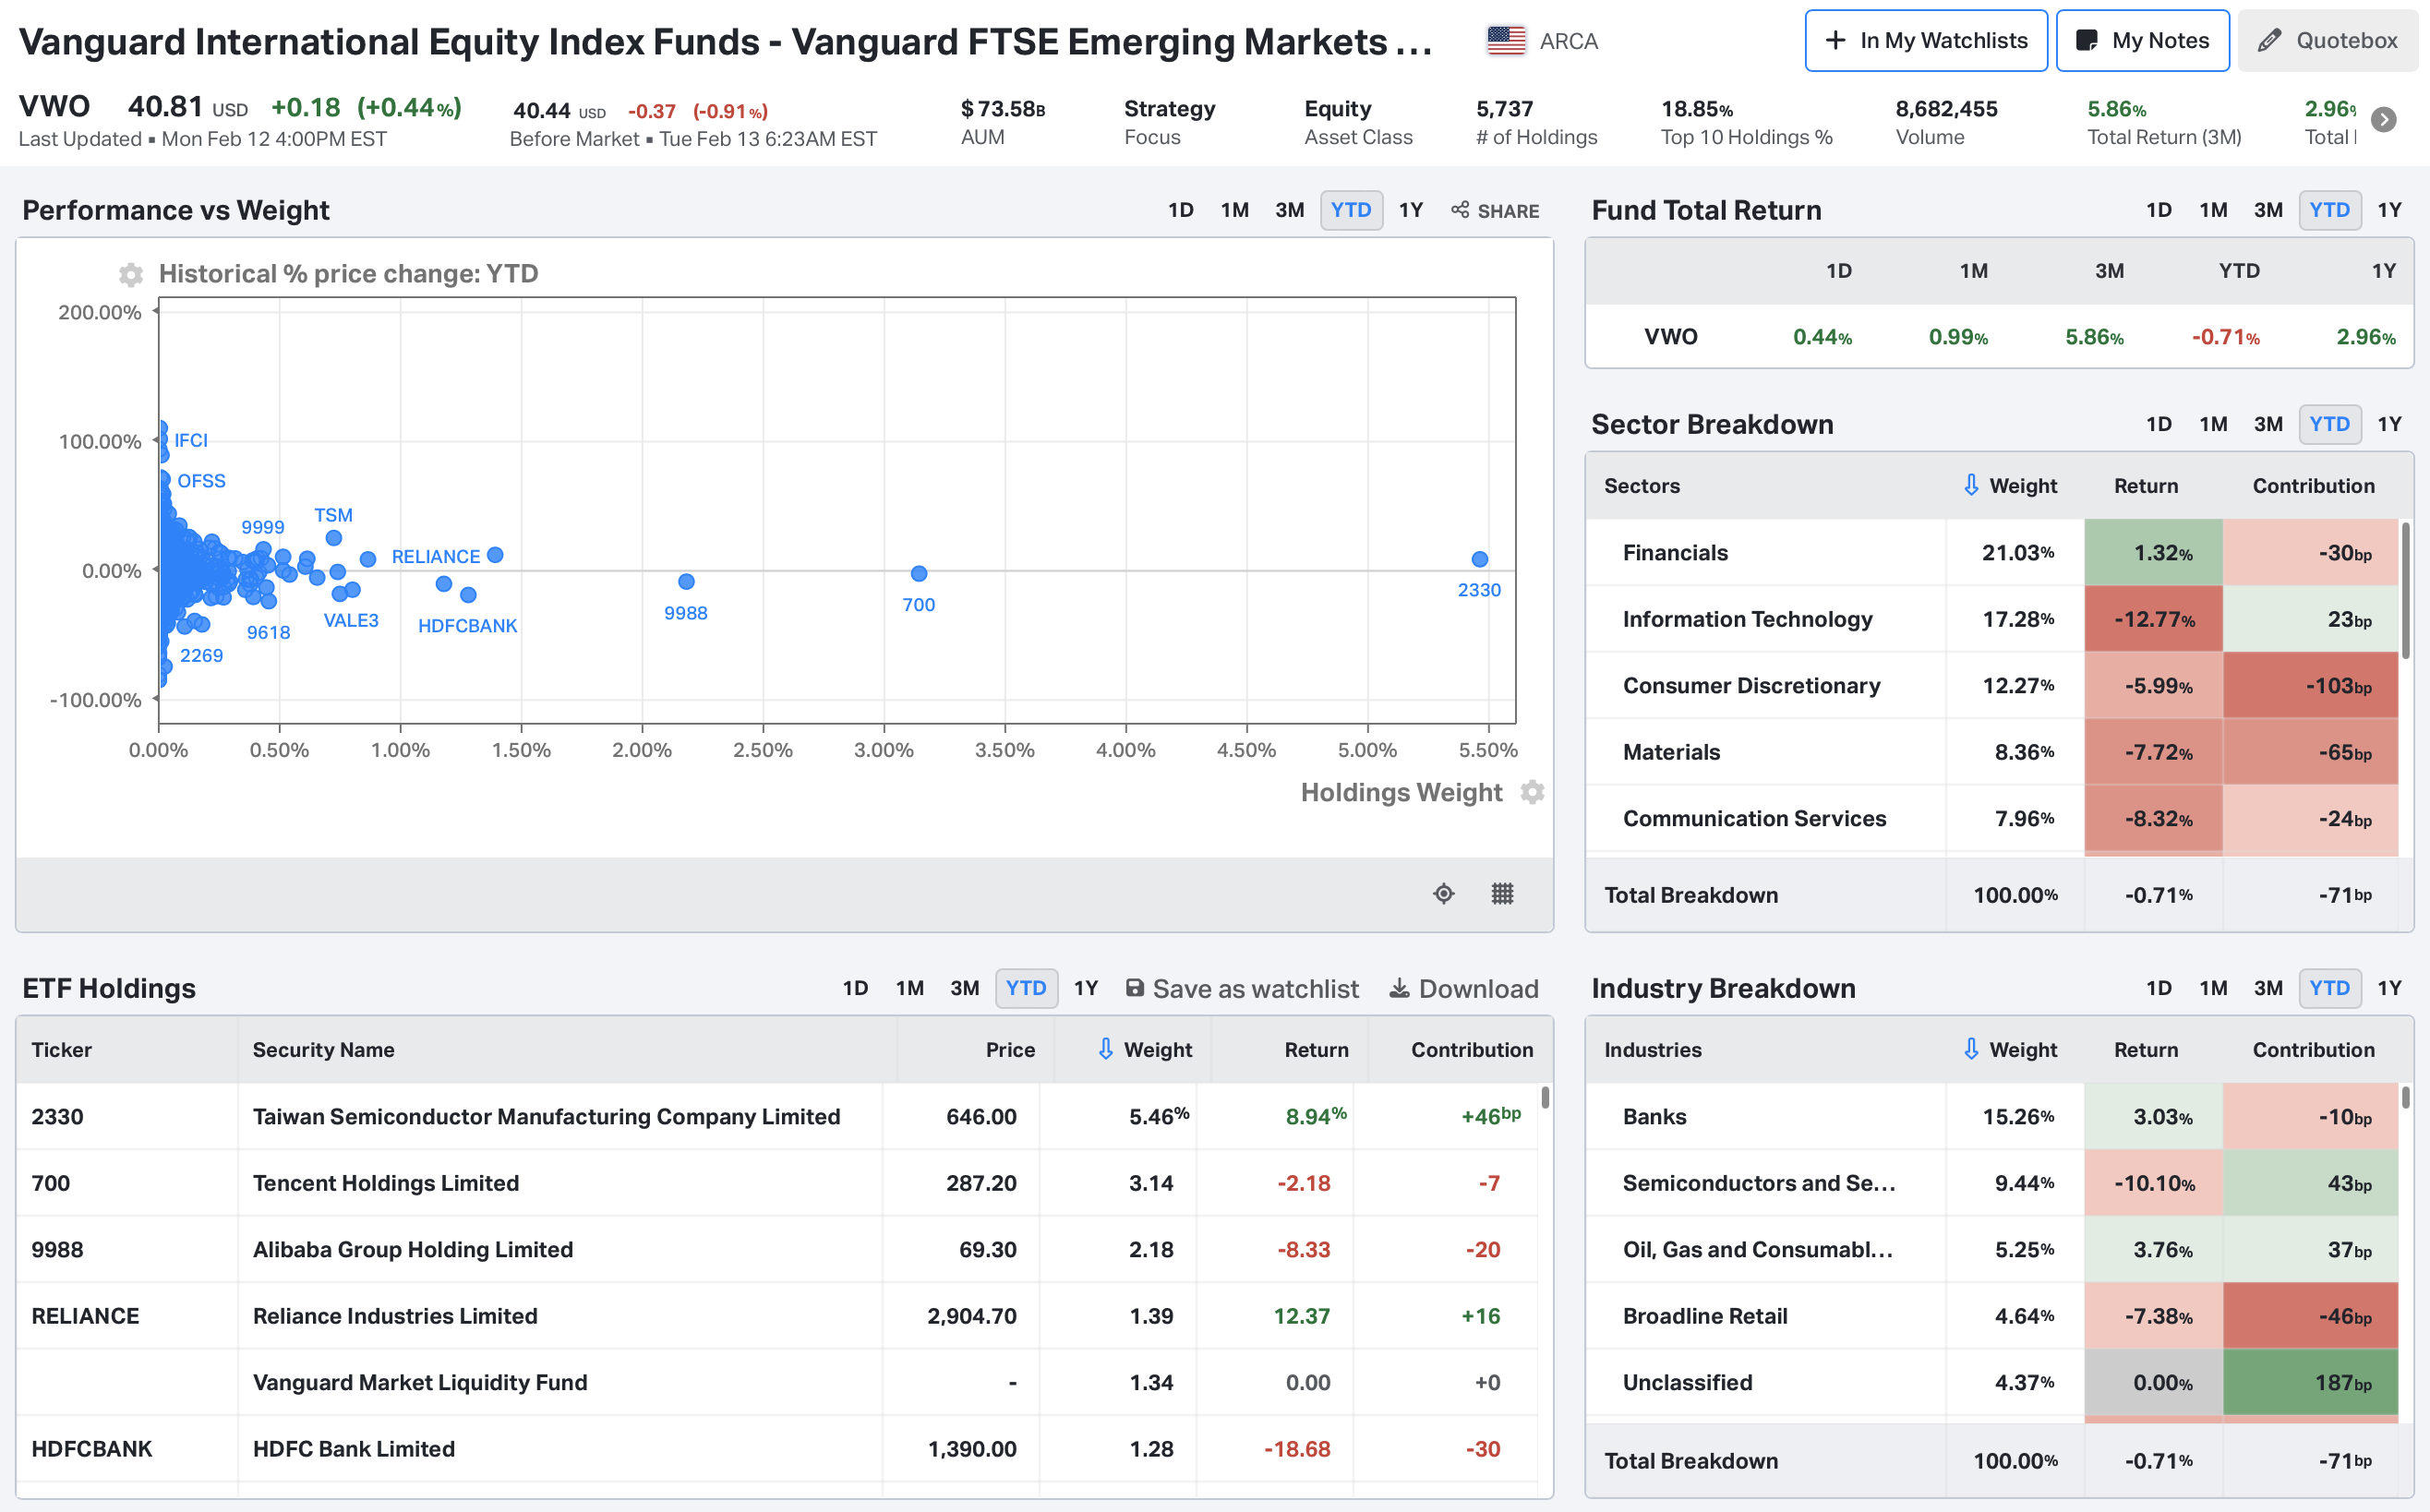
Task: Sort ETF Holdings by Ticker column
Action: 61,1049
